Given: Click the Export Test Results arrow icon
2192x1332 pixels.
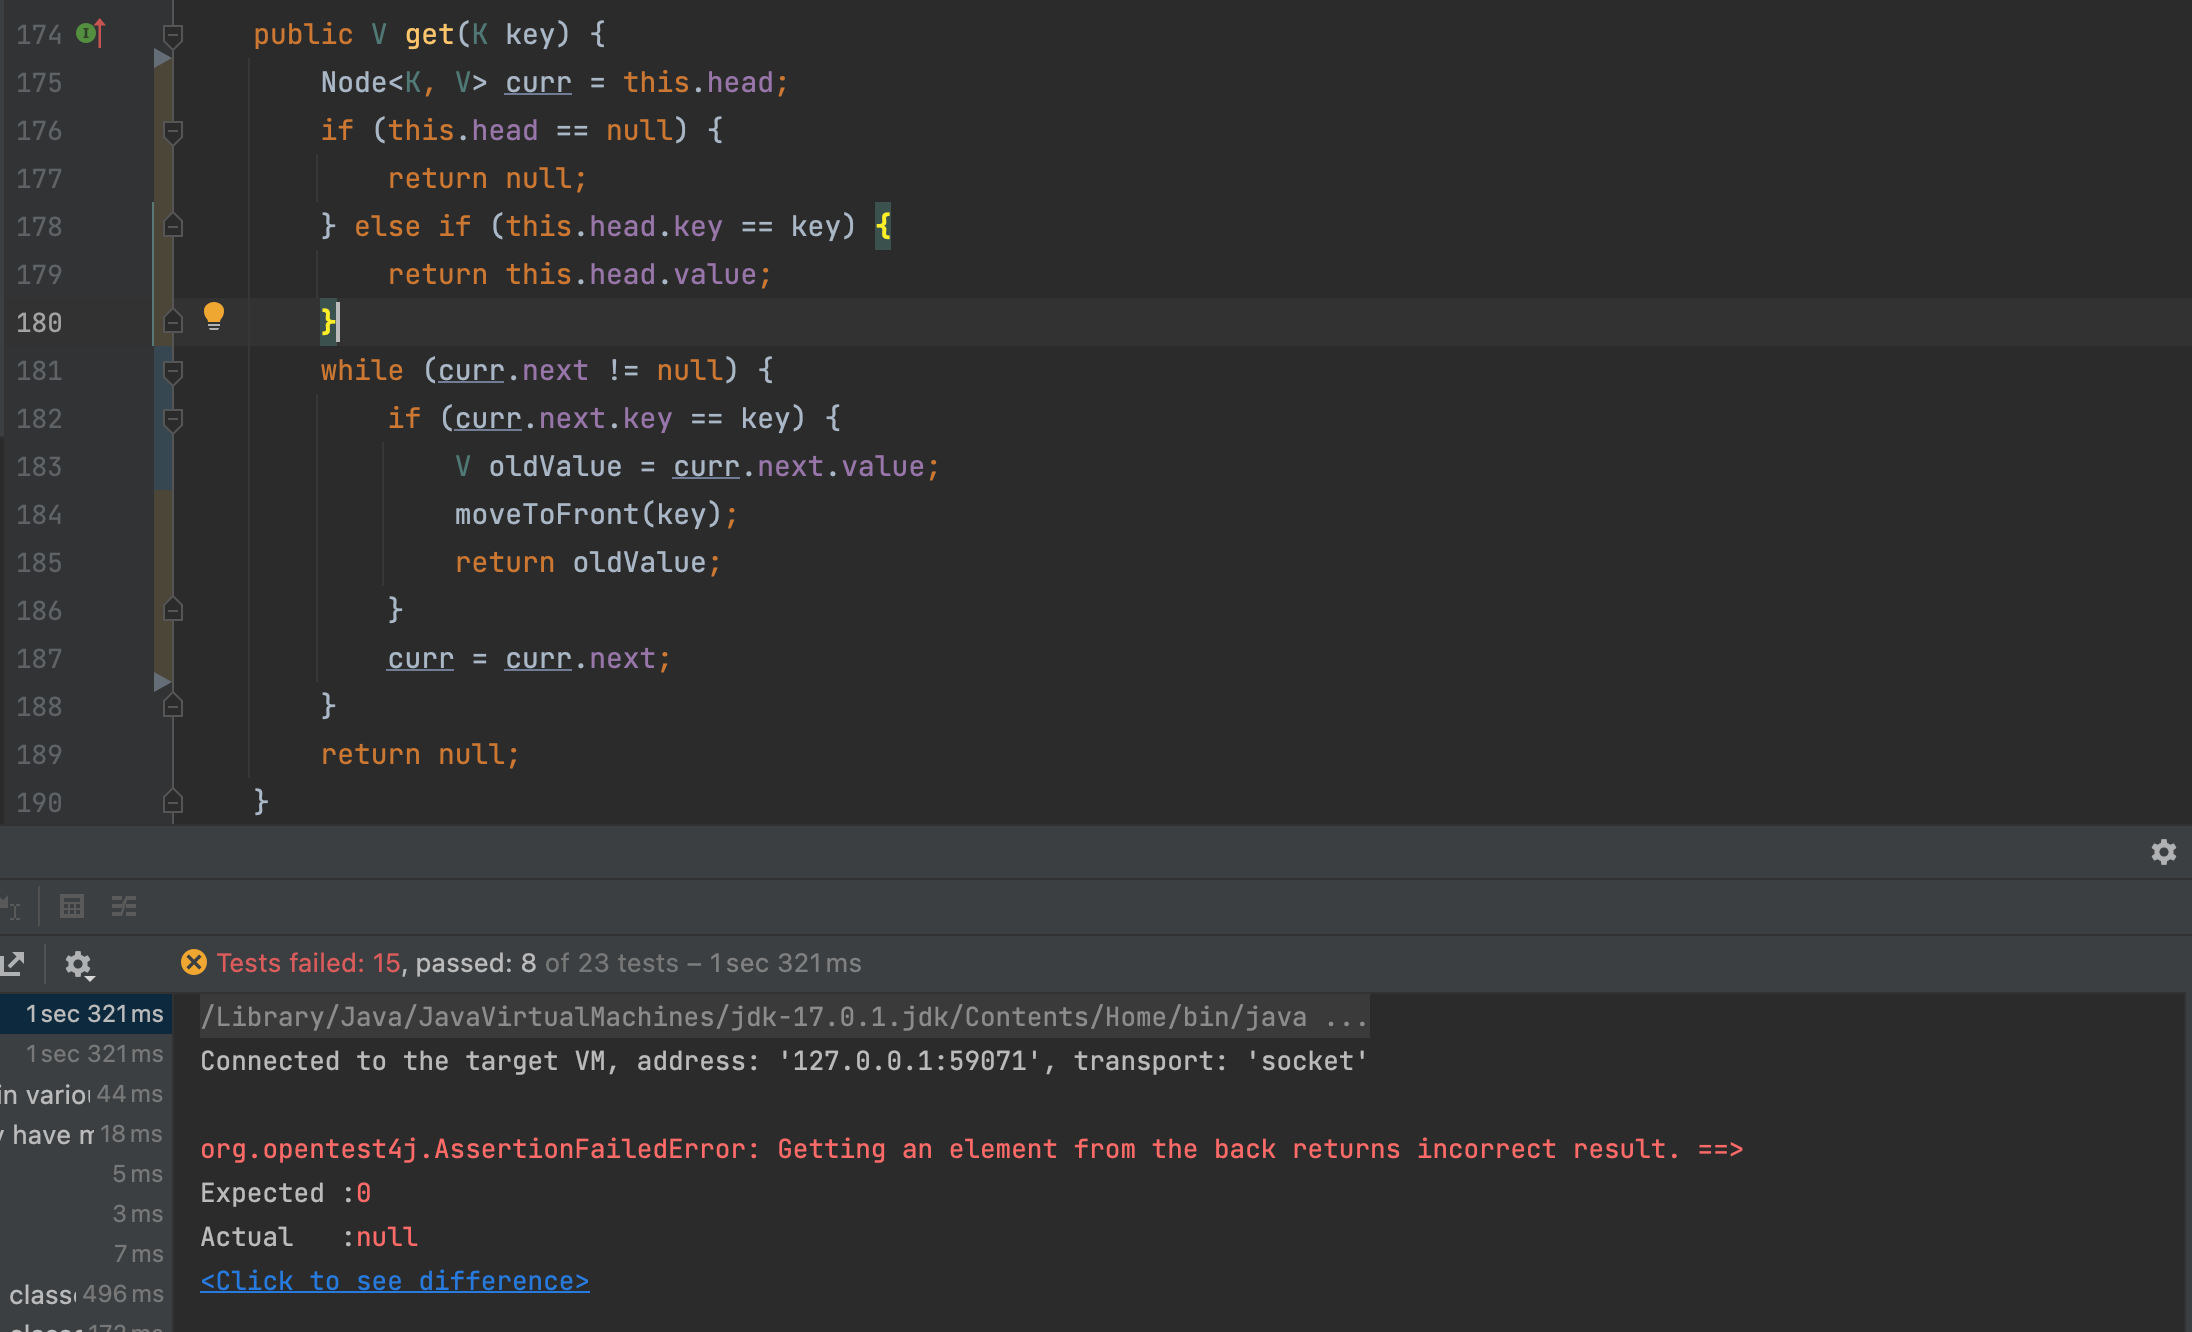Looking at the screenshot, I should [x=13, y=964].
